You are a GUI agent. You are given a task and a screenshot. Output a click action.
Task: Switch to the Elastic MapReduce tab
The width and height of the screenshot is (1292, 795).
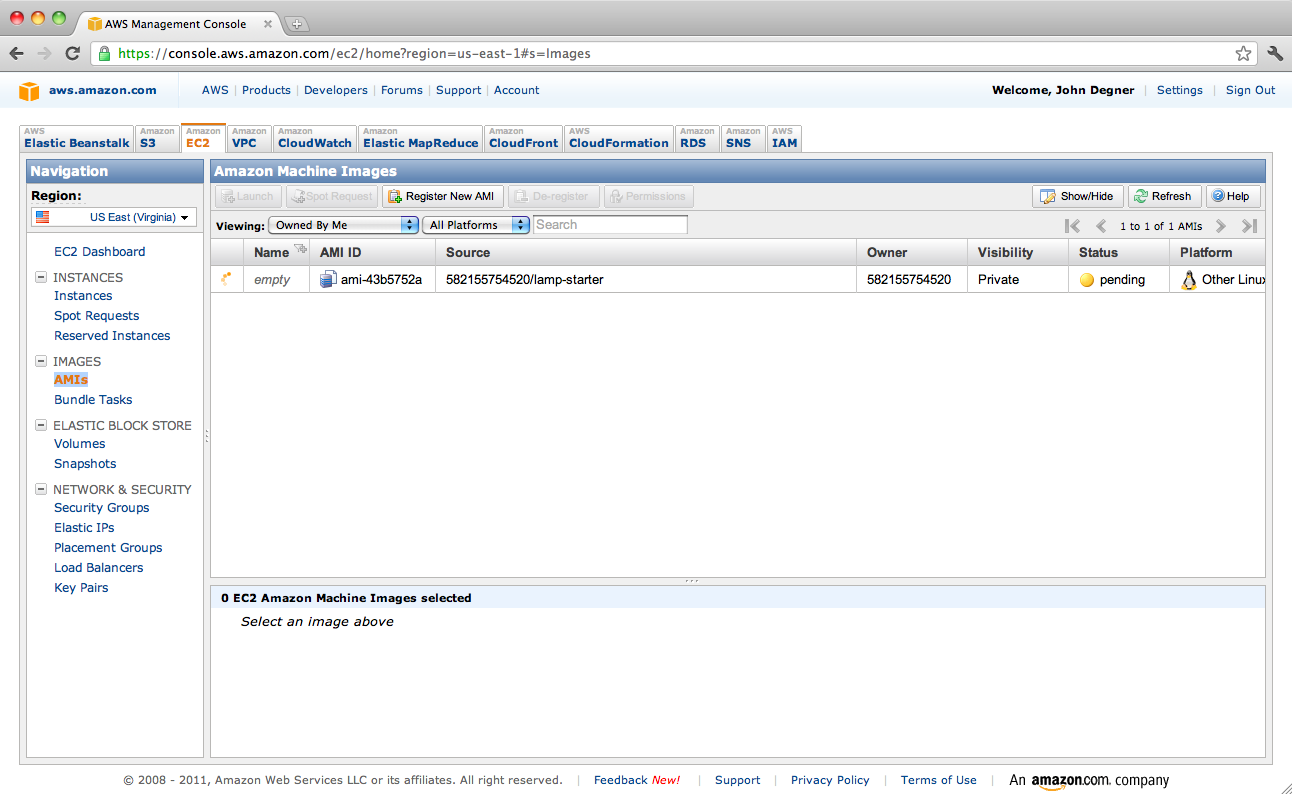click(x=420, y=138)
